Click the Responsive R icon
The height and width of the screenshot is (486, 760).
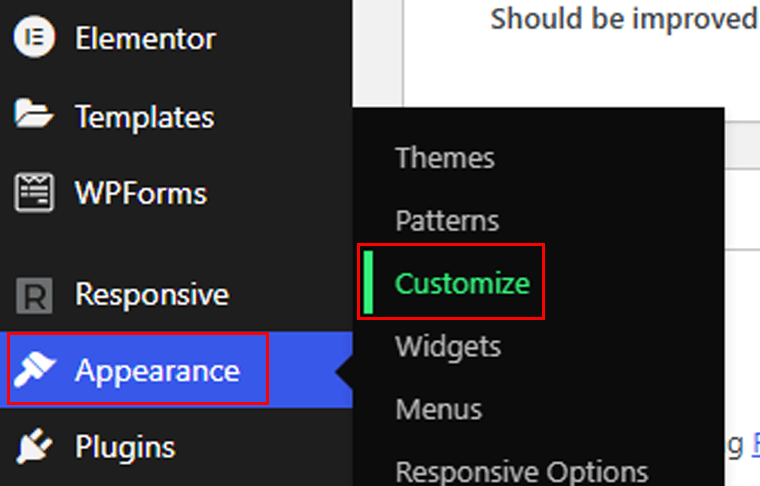click(34, 295)
